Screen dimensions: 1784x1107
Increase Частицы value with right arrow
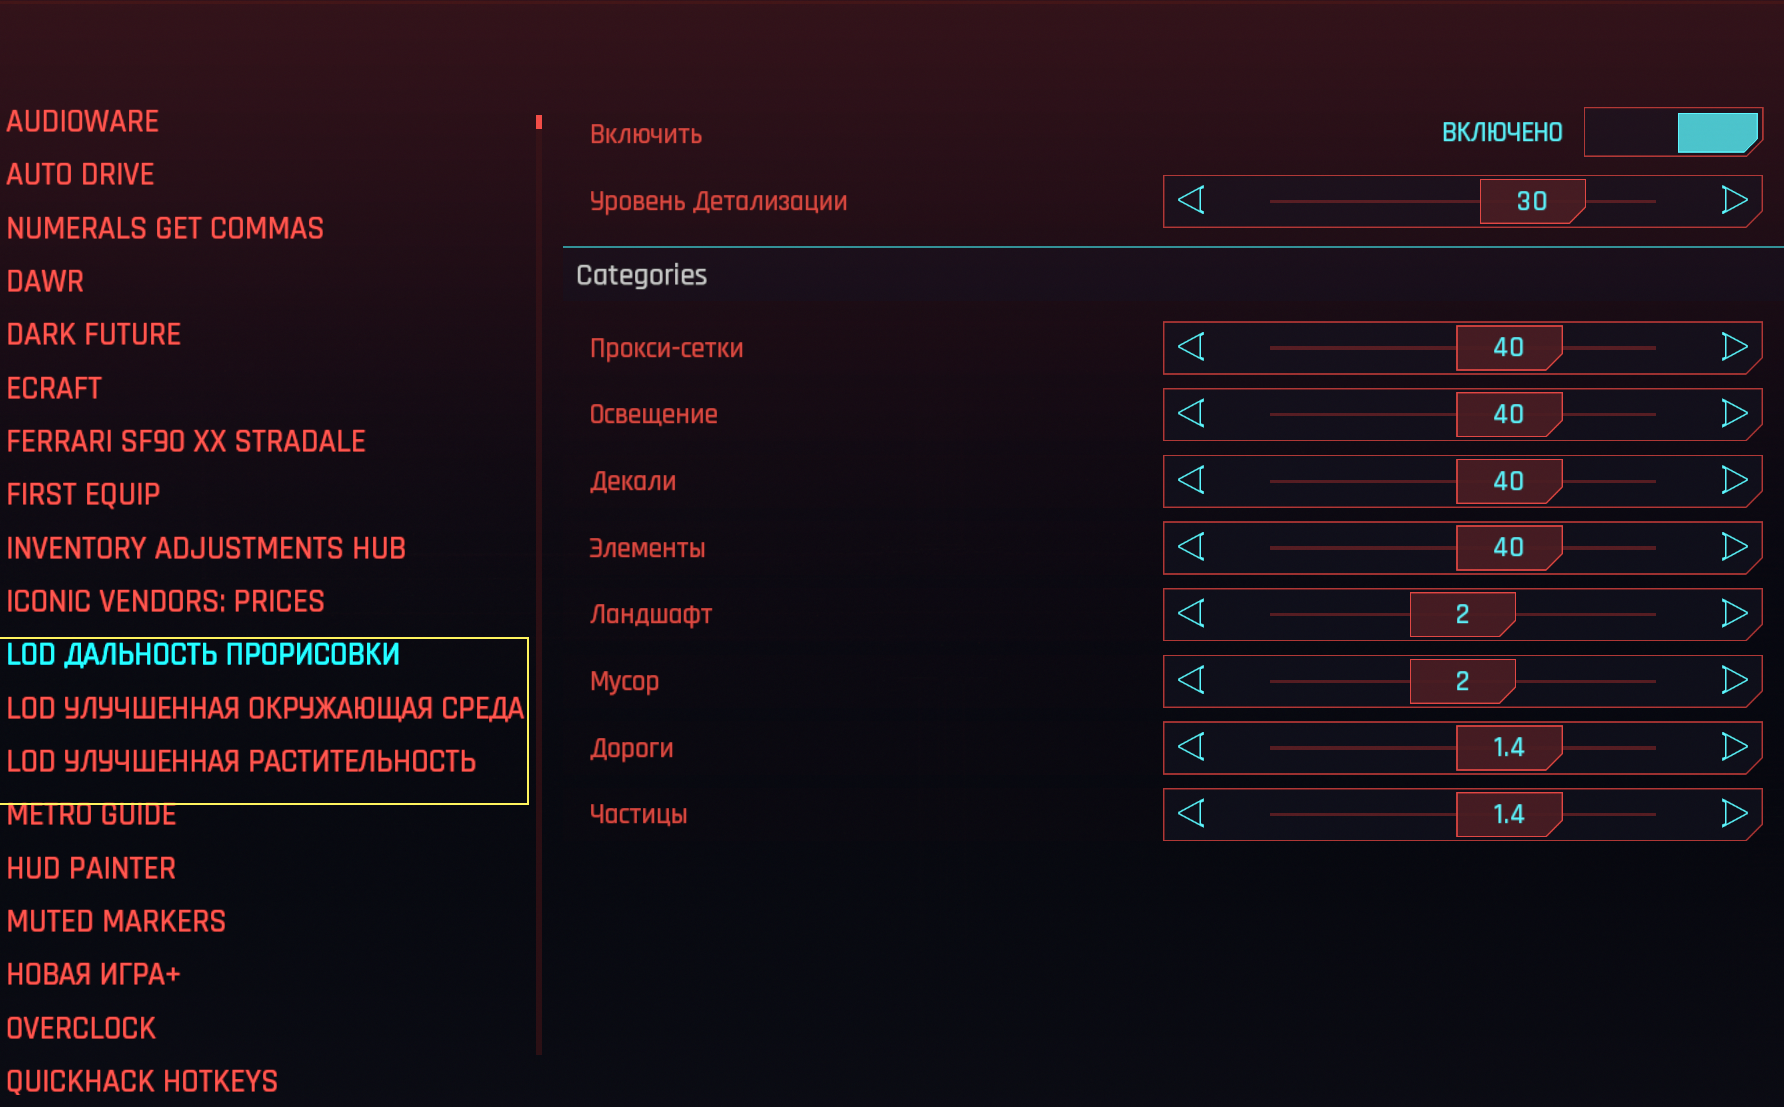1734,813
